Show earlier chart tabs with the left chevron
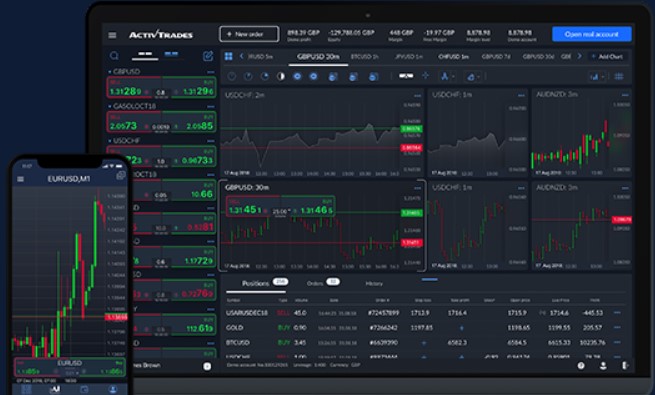Screen dimensions: 655x395 241,56
